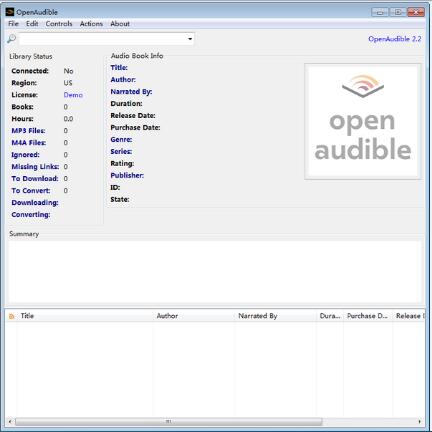Click the To Convert label
The height and width of the screenshot is (432, 432).
(x=31, y=191)
